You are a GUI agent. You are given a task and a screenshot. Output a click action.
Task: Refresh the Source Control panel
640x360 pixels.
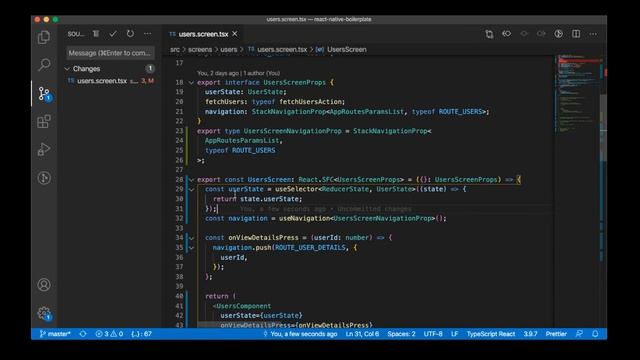tap(130, 34)
